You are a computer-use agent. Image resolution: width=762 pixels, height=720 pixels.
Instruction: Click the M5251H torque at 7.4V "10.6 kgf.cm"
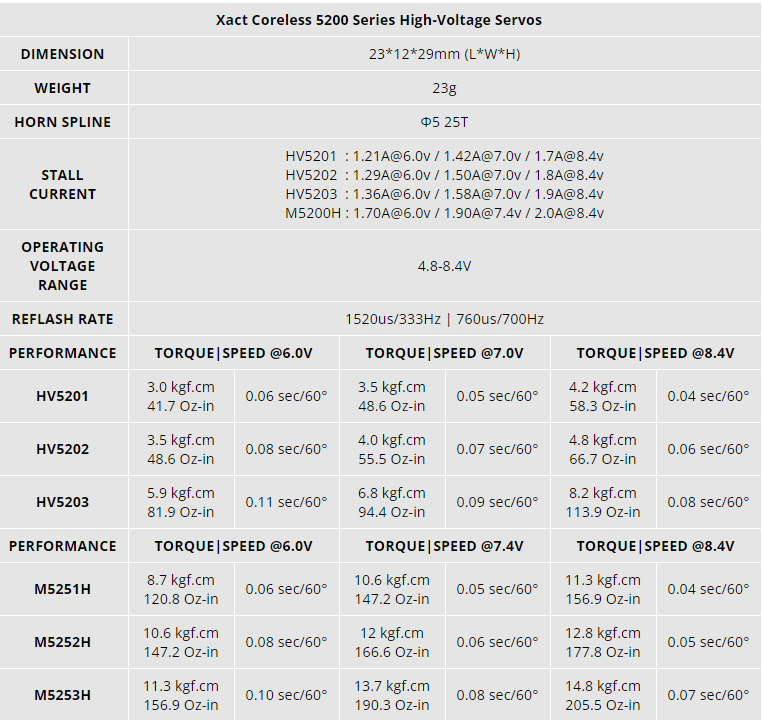pyautogui.click(x=392, y=580)
